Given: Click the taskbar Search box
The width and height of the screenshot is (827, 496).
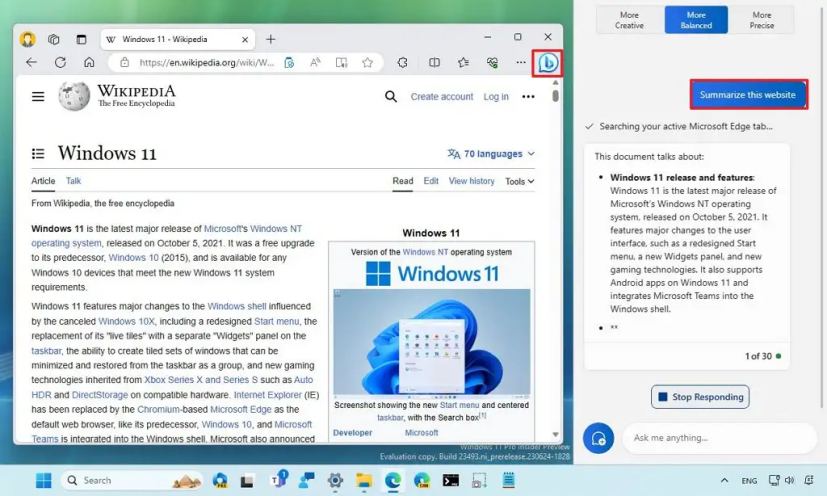Looking at the screenshot, I should coord(132,480).
